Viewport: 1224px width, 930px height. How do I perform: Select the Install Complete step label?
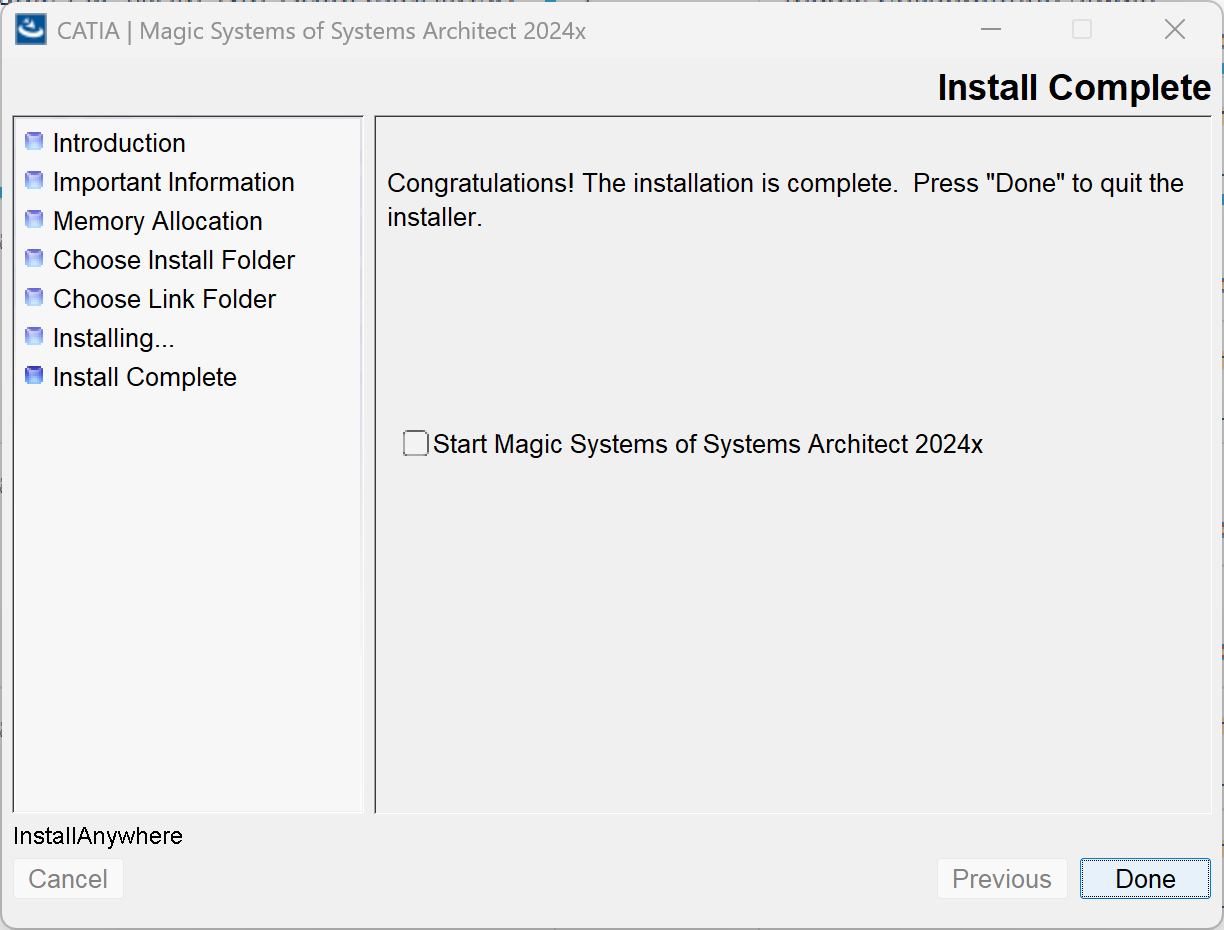[145, 377]
